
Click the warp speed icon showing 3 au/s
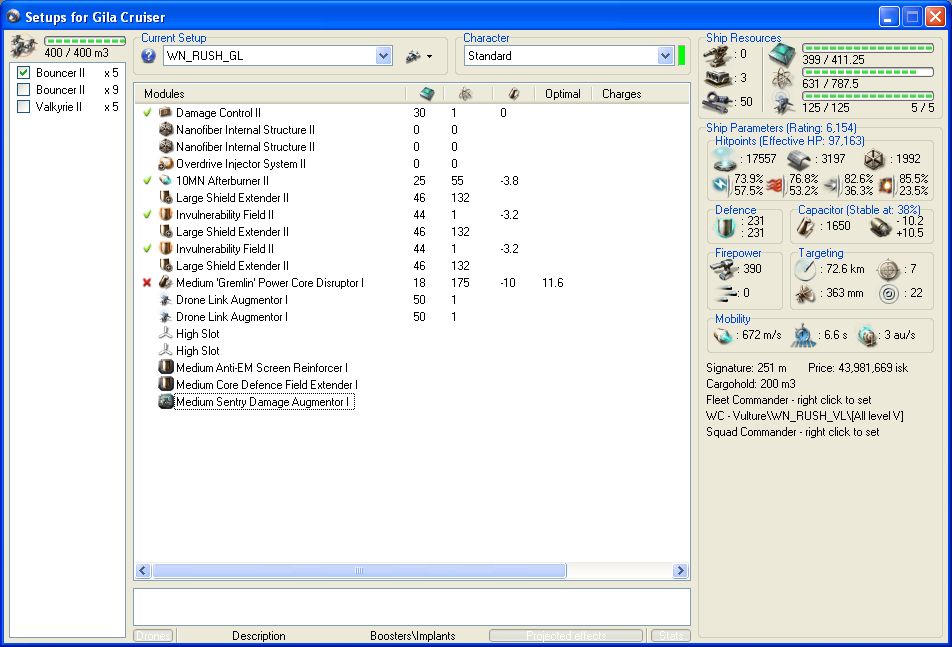pyautogui.click(x=868, y=335)
